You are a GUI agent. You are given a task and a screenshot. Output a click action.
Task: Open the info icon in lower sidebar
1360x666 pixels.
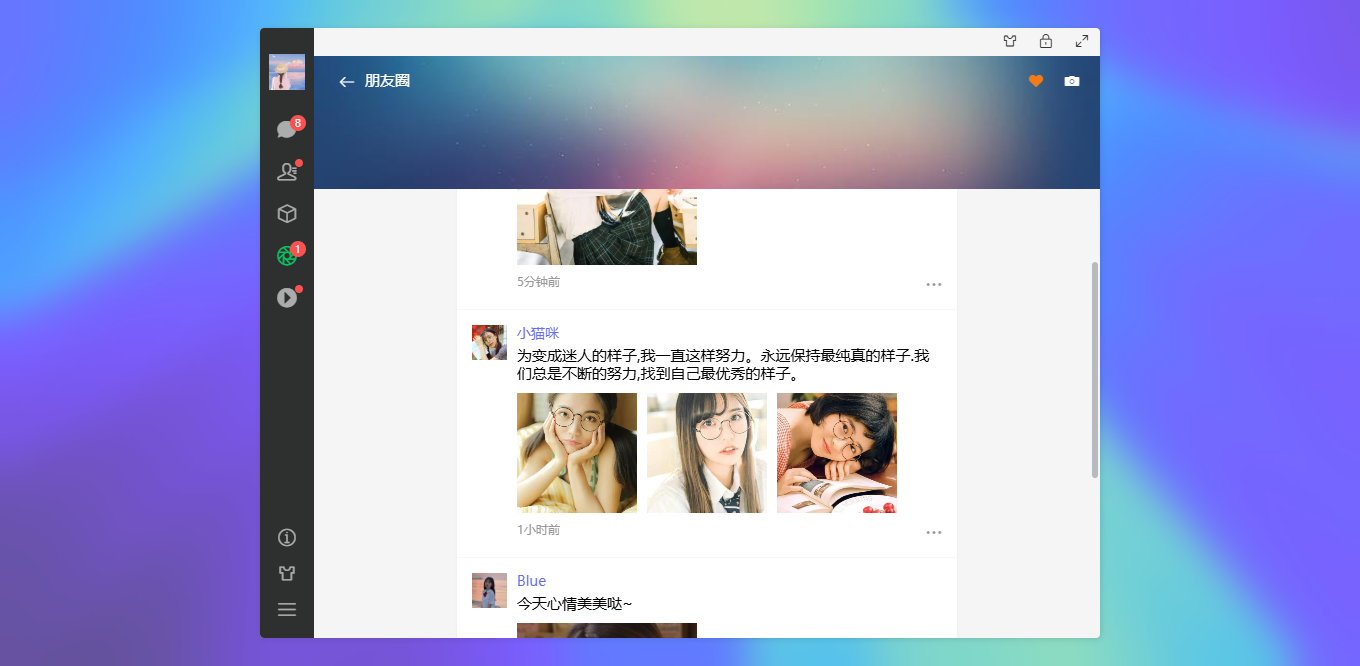[287, 537]
